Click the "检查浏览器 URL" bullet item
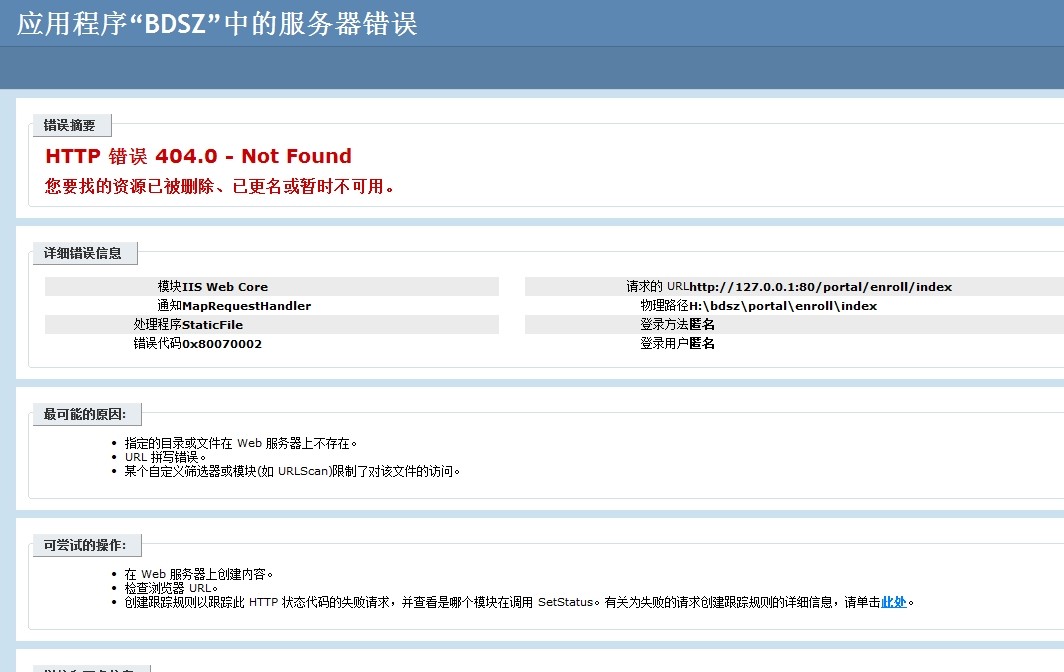The width and height of the screenshot is (1064, 672). click(x=171, y=588)
